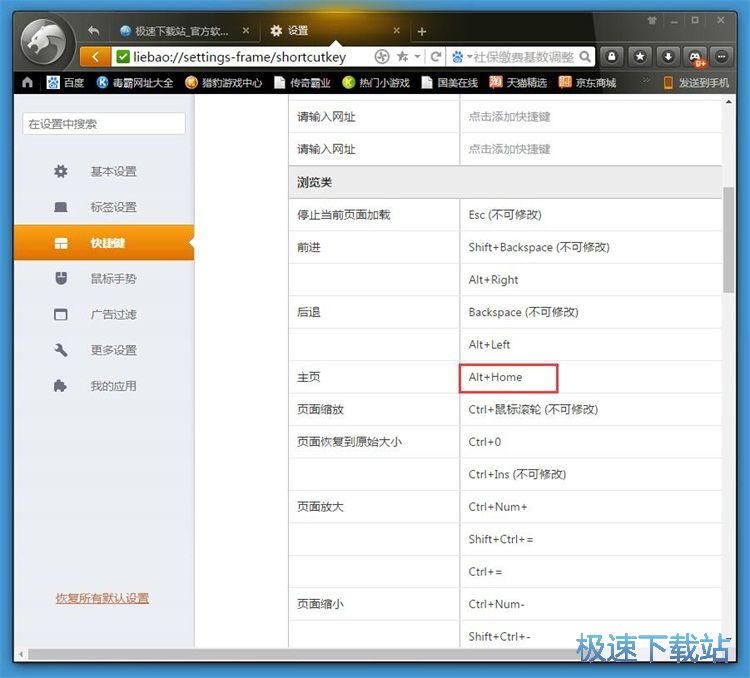Open 标签设置 in the sidebar

104,207
